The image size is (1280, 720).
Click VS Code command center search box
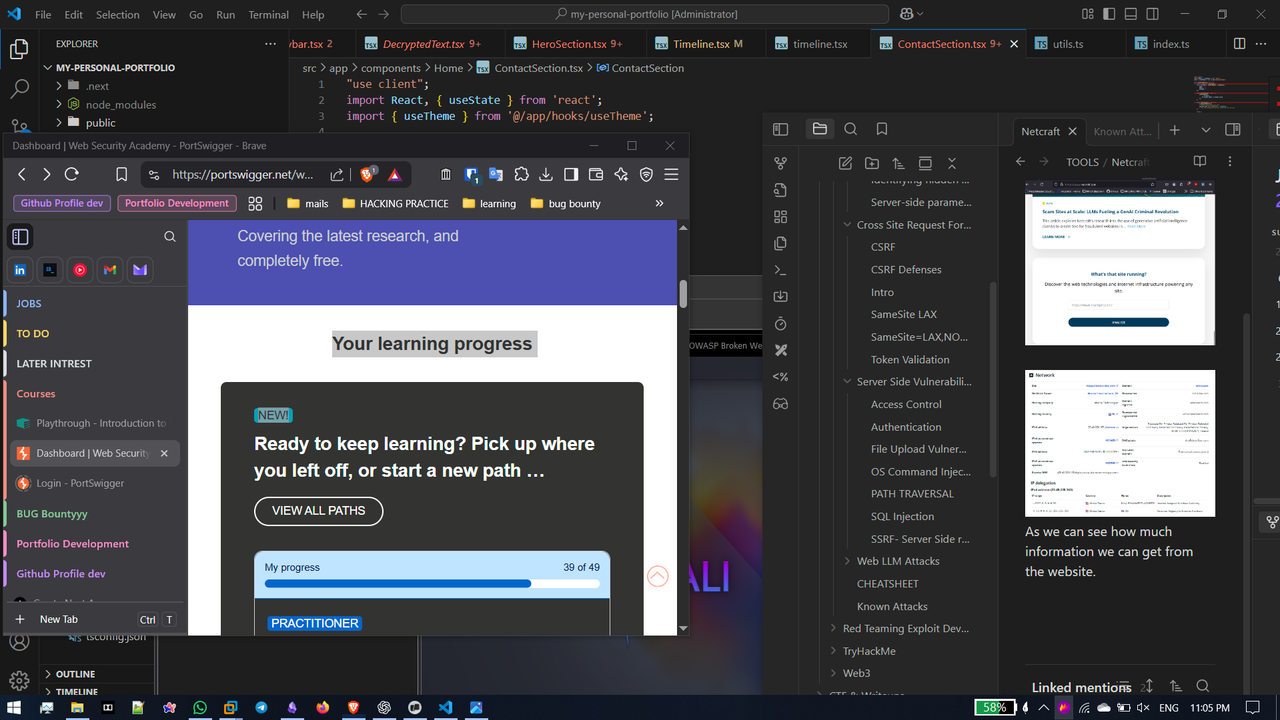645,14
